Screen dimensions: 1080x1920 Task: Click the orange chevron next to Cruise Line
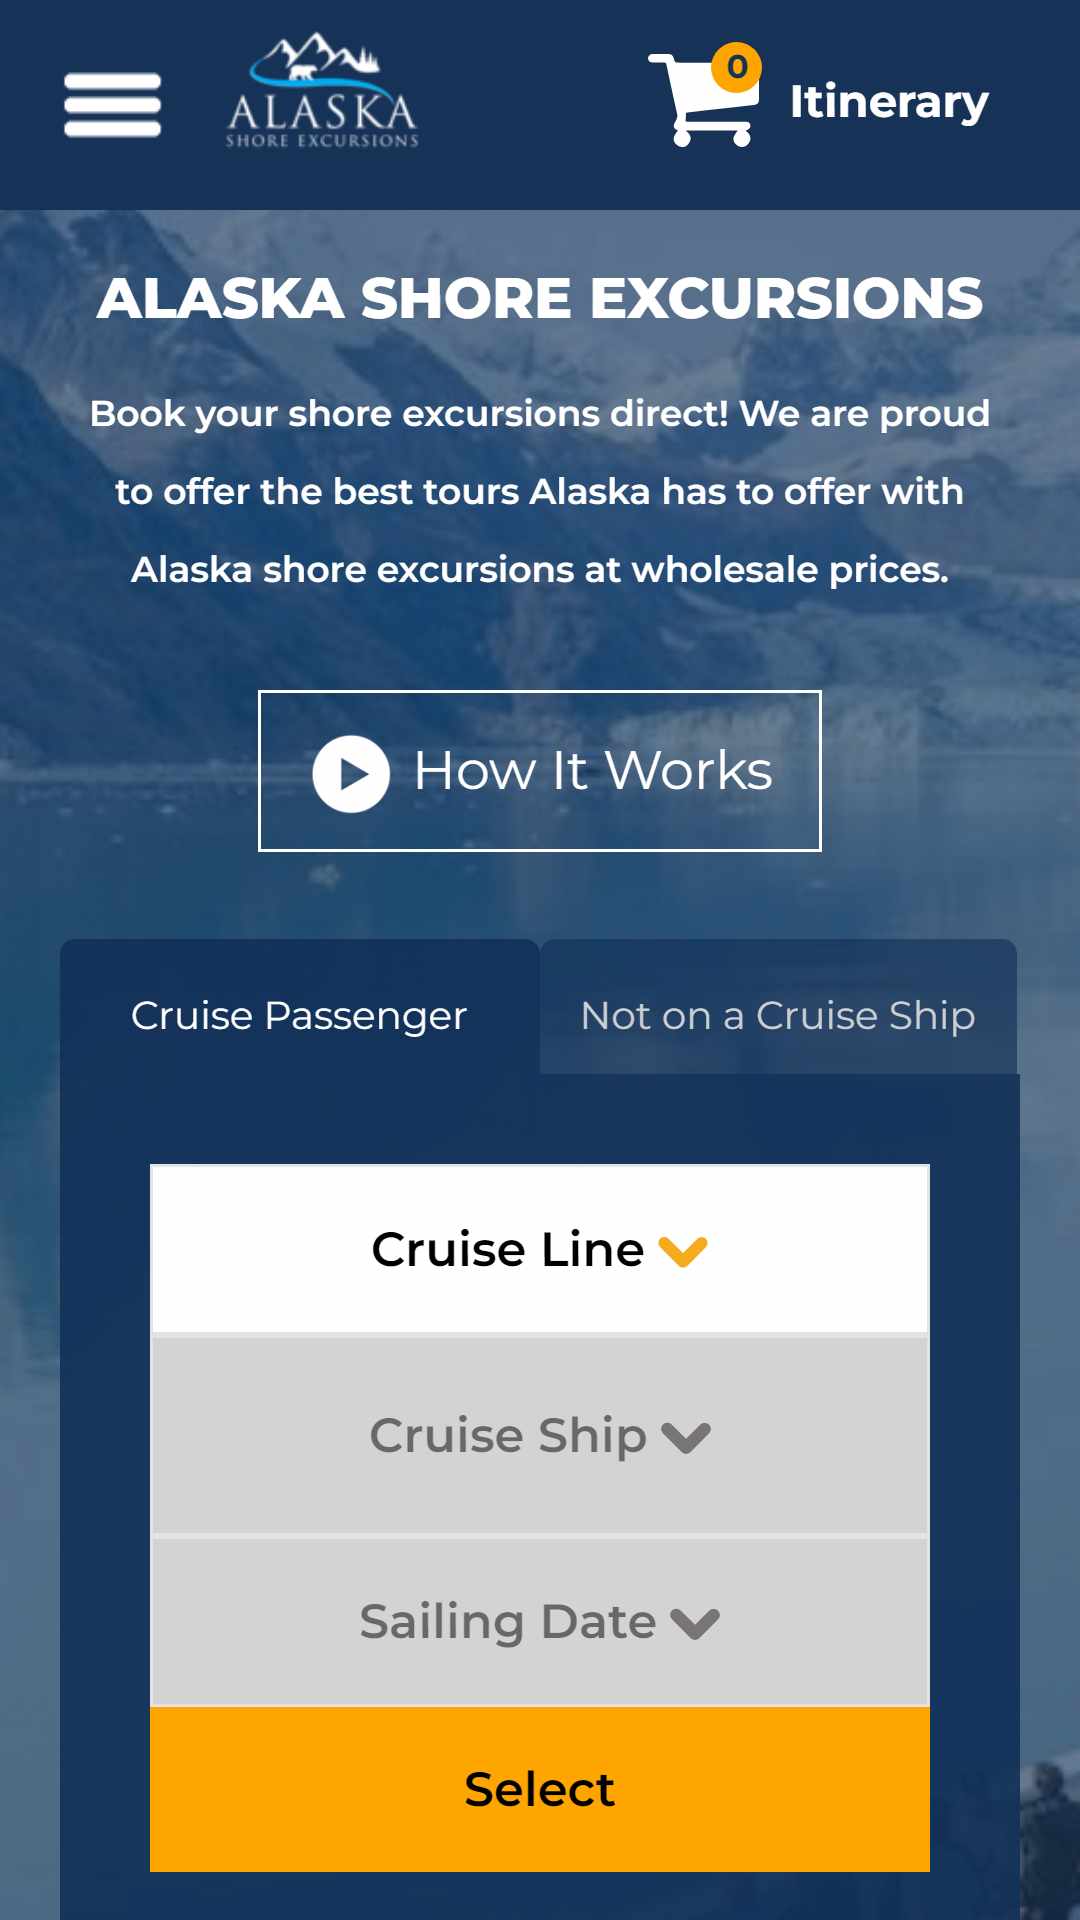point(683,1251)
